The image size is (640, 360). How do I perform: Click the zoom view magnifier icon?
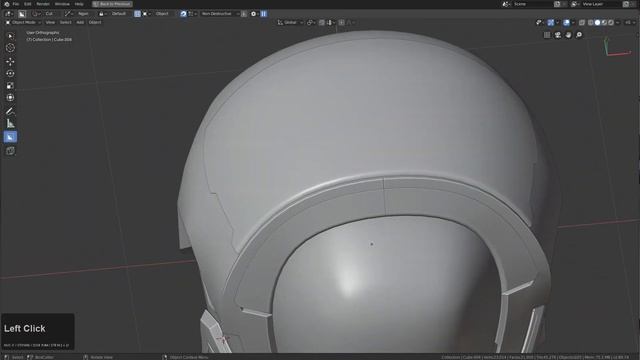[579, 35]
